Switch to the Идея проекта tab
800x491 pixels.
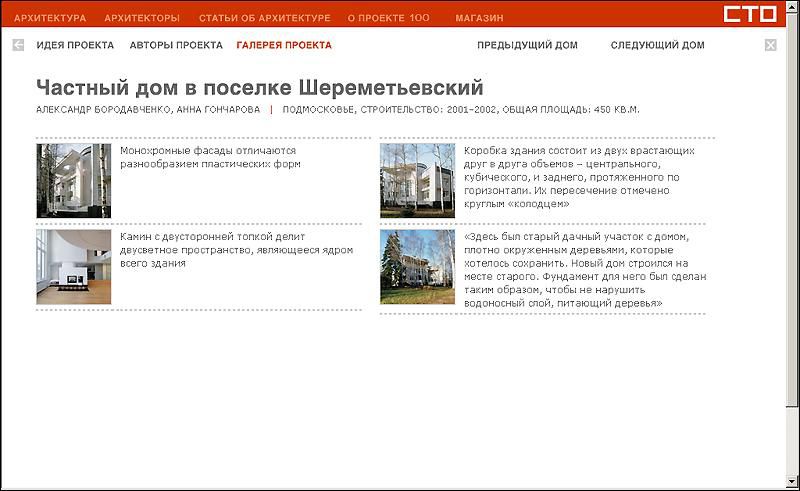(x=75, y=45)
